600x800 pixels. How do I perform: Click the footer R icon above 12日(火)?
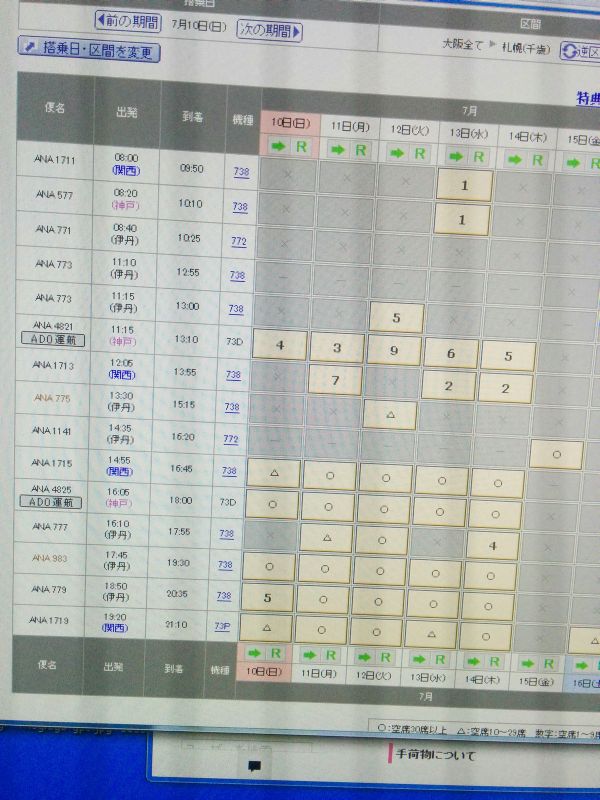386,657
